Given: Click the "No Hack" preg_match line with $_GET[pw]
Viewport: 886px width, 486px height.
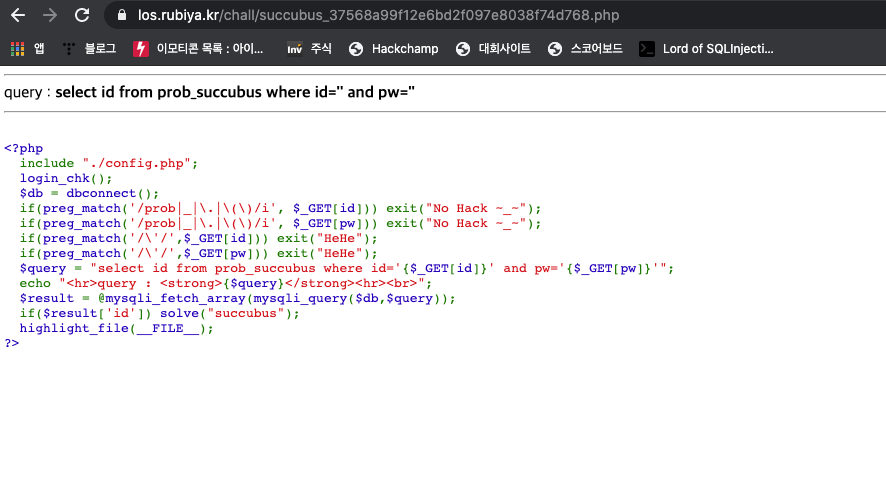Looking at the screenshot, I should click(x=280, y=223).
